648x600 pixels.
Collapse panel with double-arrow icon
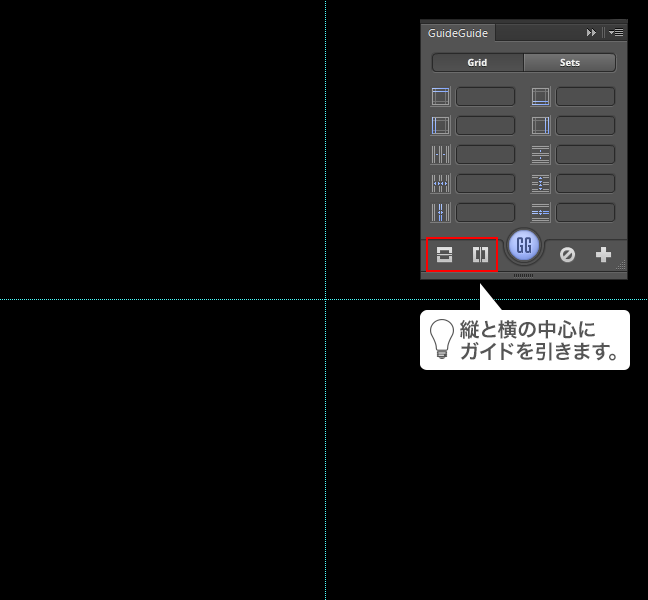592,33
